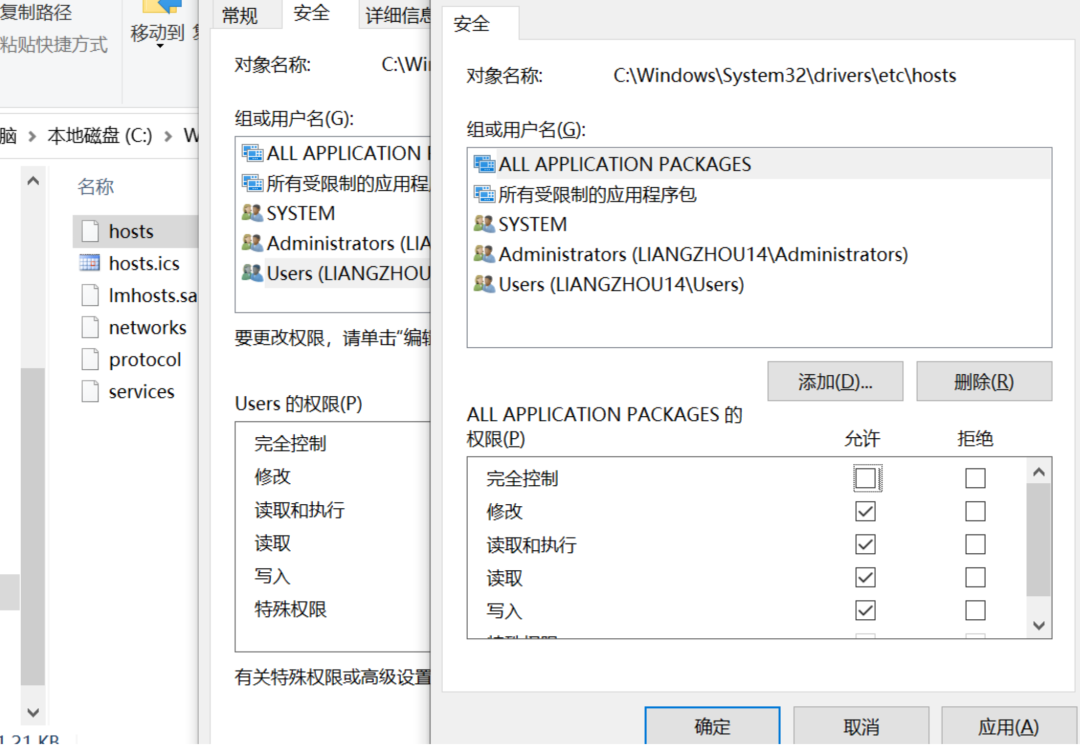Screen dimensions: 1080x747
Task: Select networks file name
Action: tap(147, 327)
